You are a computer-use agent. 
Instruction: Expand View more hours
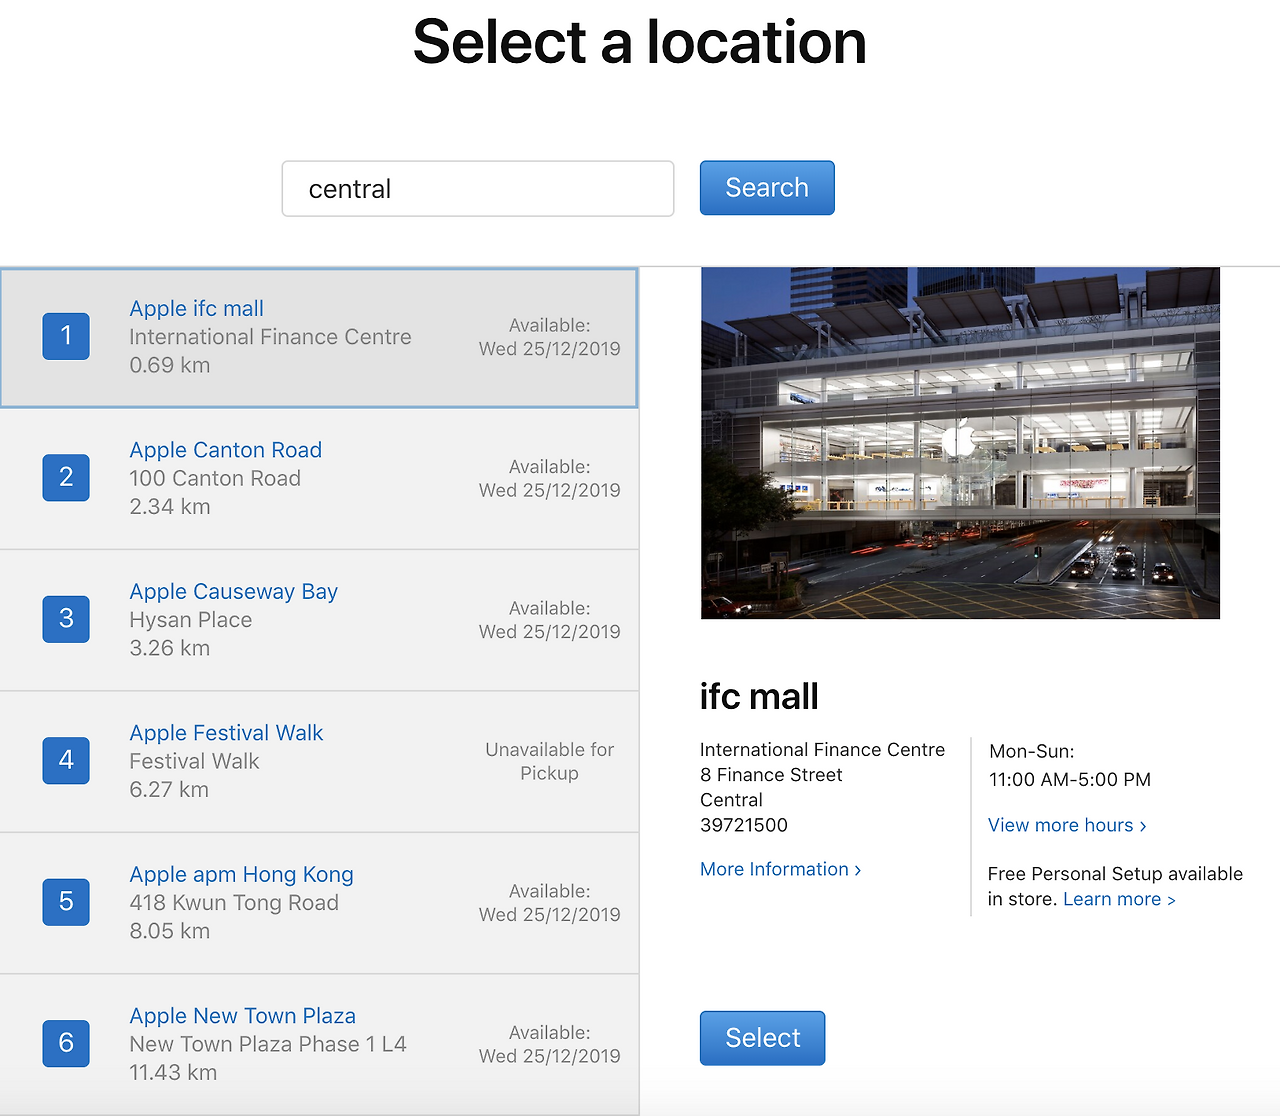click(1067, 826)
